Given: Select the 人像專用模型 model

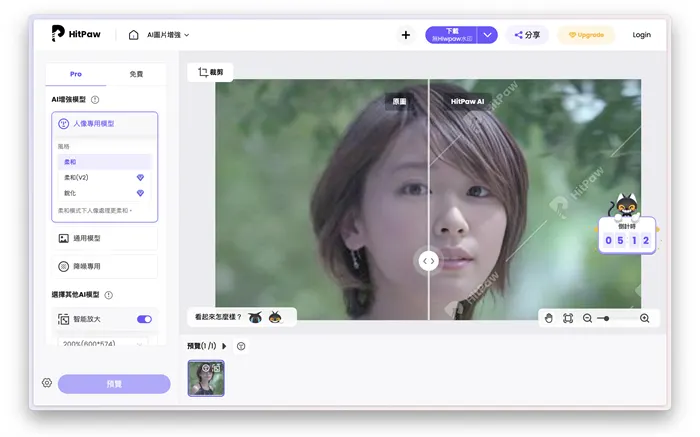Looking at the screenshot, I should pyautogui.click(x=104, y=124).
